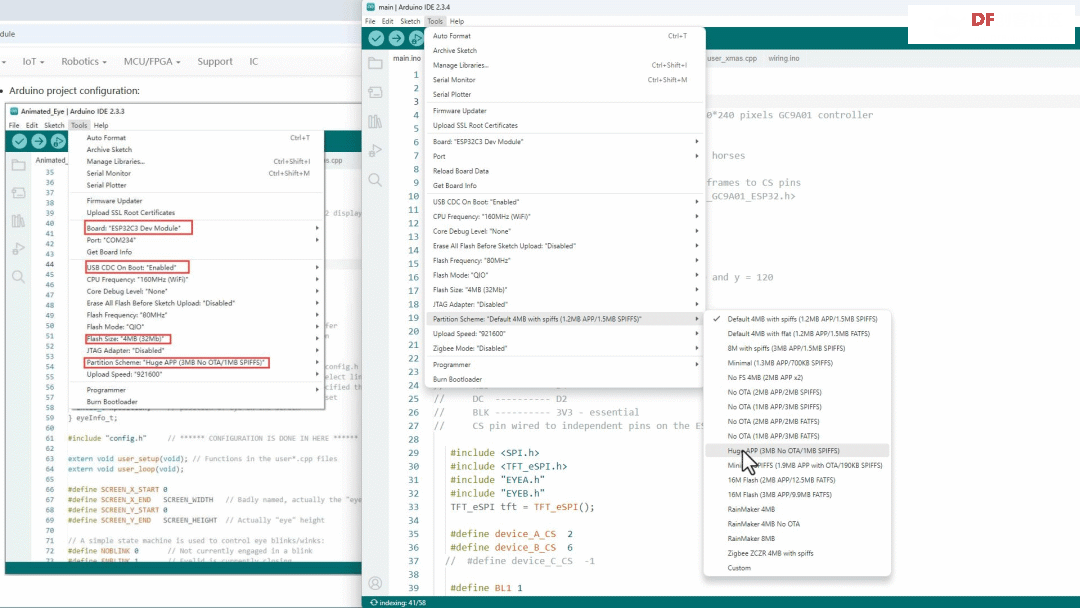Image resolution: width=1080 pixels, height=608 pixels.
Task: Open the Search icon in main sidebar
Action: click(x=375, y=180)
